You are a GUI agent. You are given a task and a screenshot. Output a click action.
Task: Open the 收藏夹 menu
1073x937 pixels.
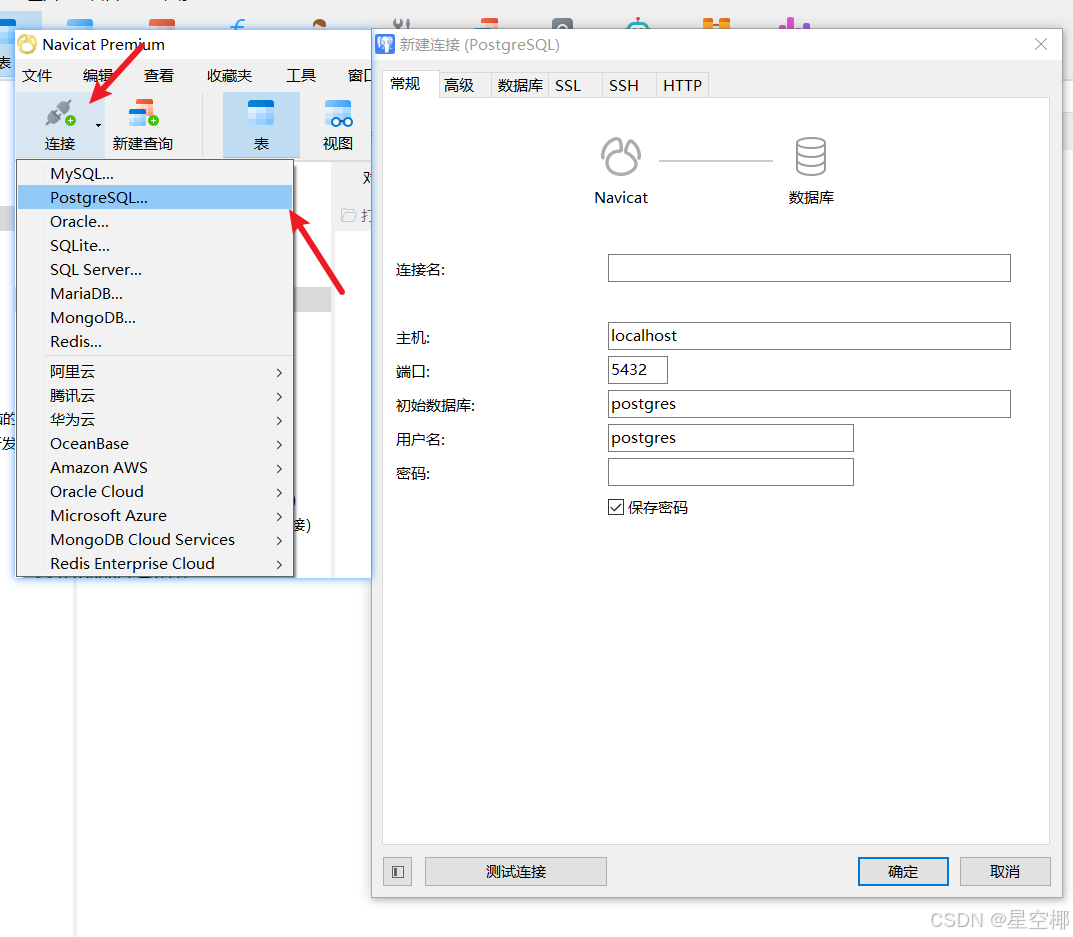229,75
